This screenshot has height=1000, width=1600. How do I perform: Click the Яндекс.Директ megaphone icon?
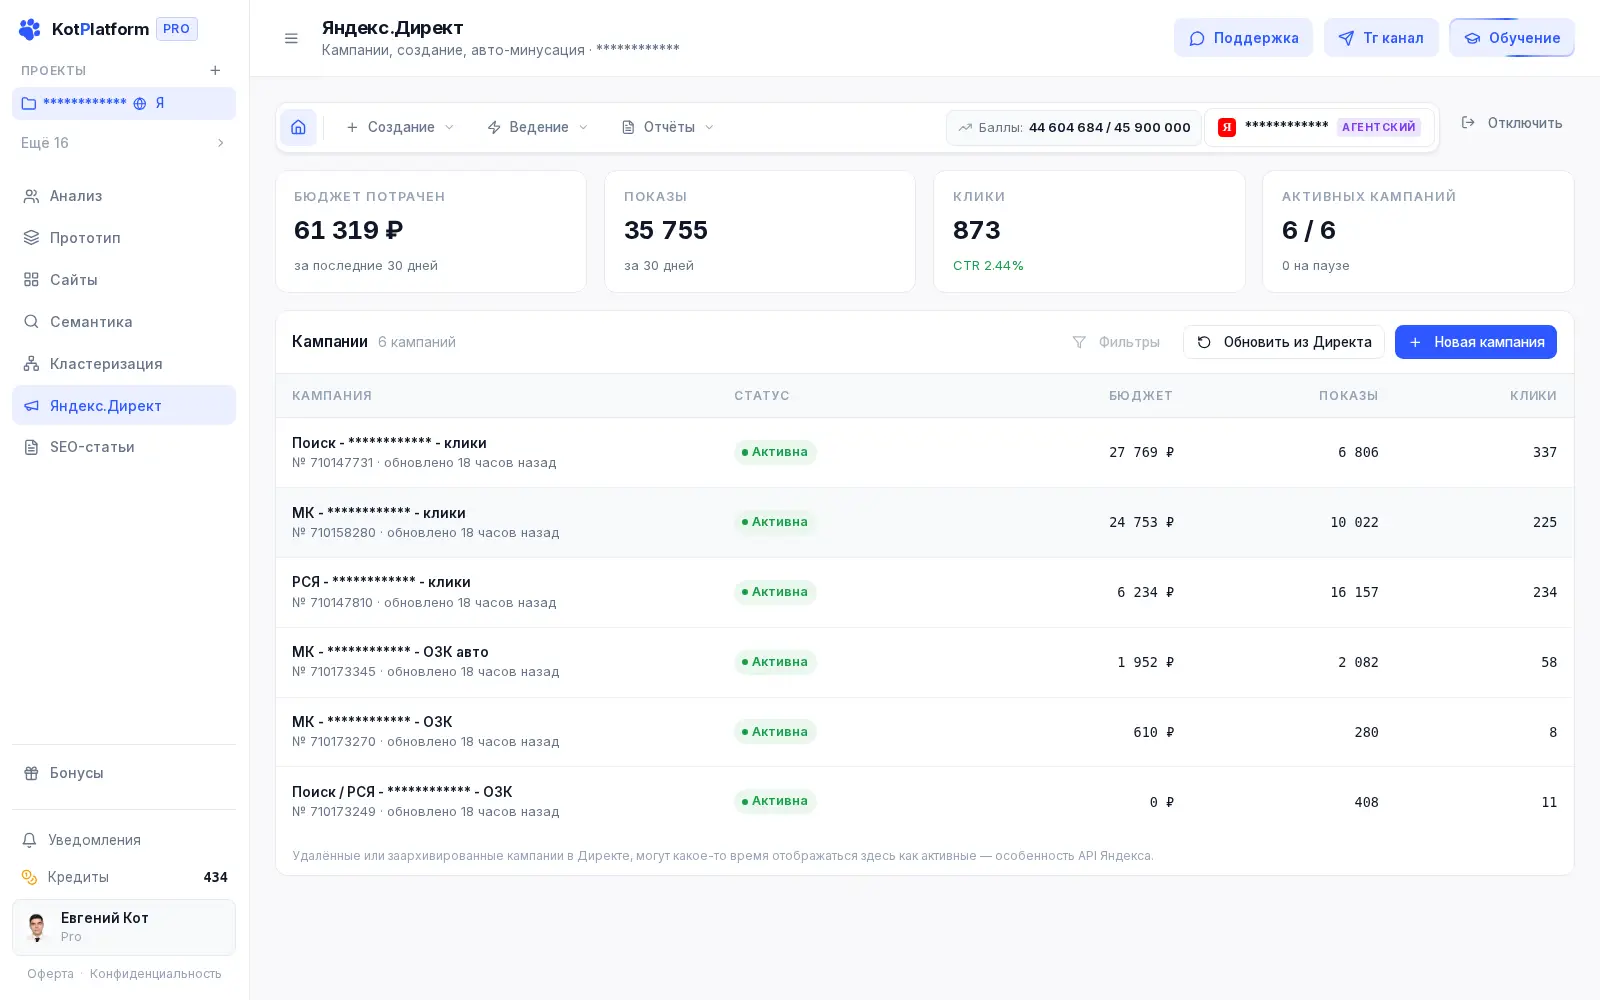point(31,406)
